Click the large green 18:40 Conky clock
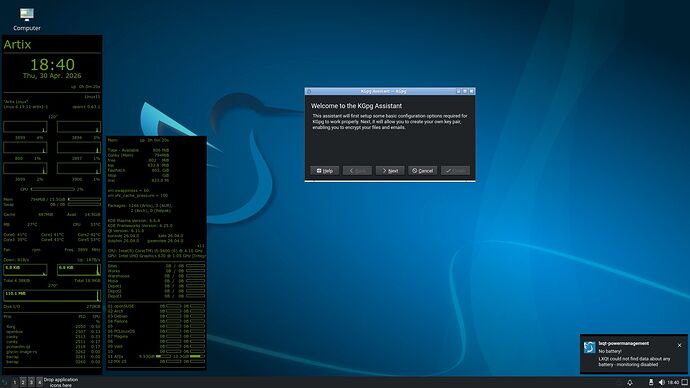This screenshot has height=388, width=690. coord(52,65)
